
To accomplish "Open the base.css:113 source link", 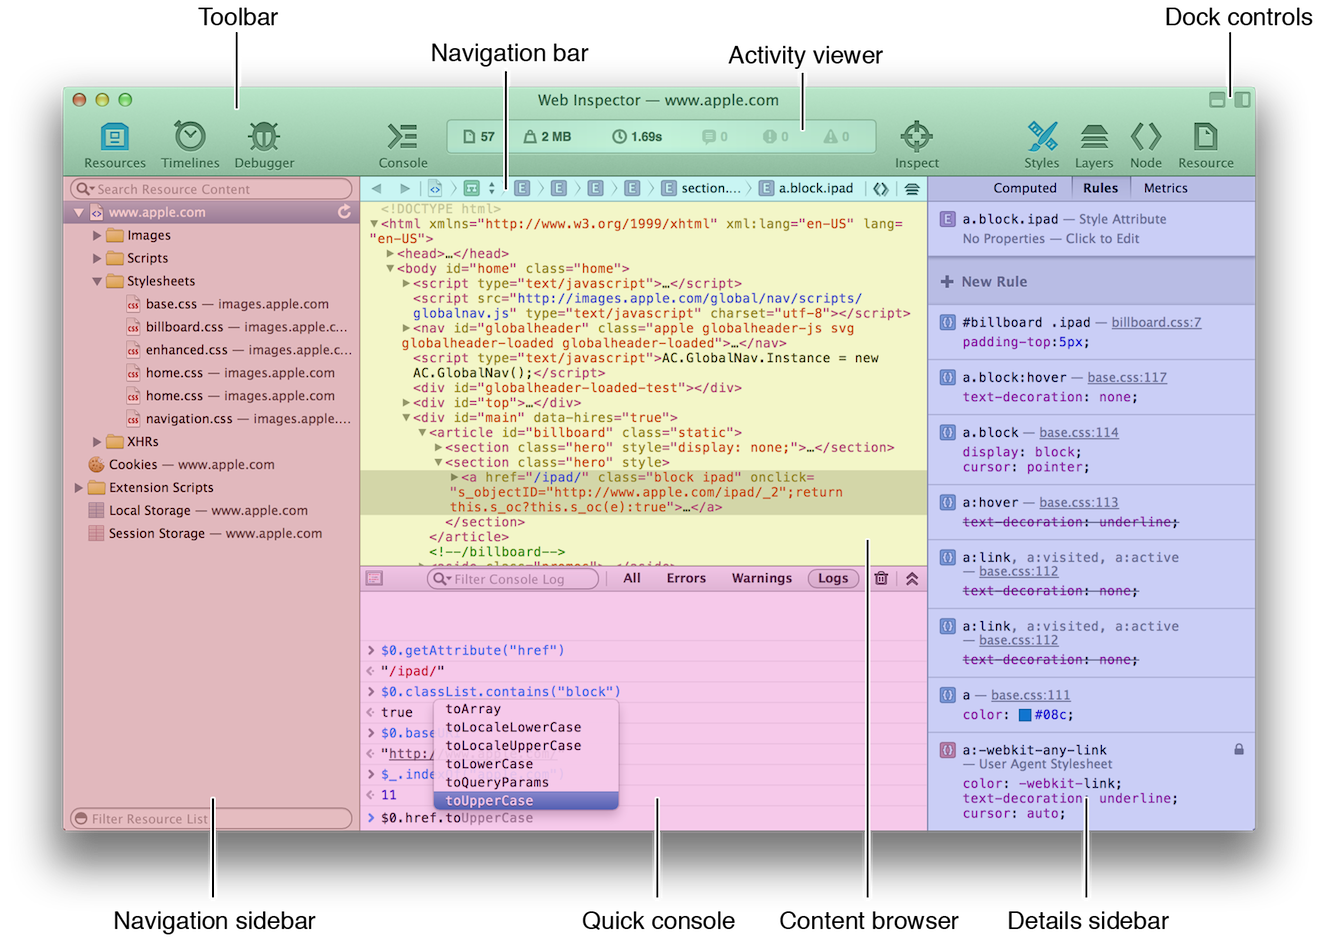I will pos(1079,502).
